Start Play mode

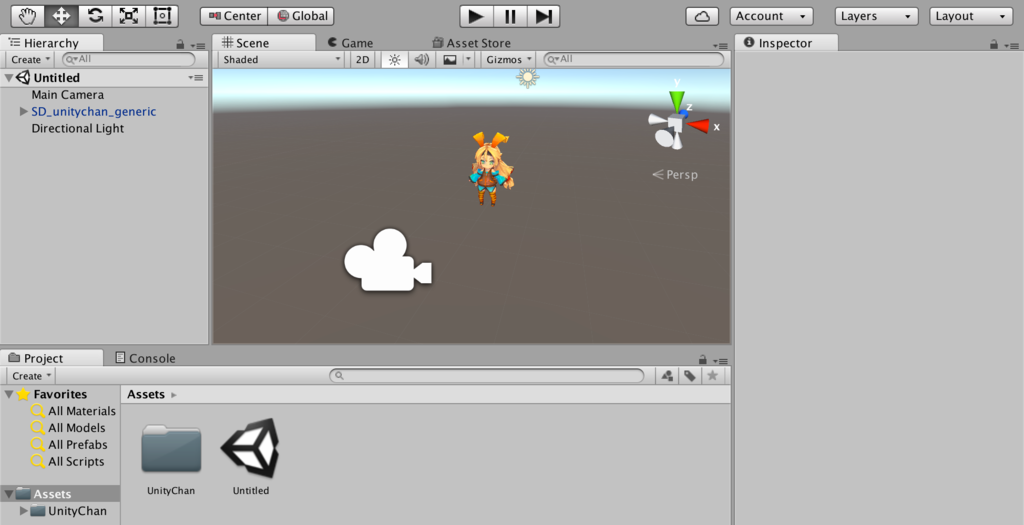(x=476, y=16)
